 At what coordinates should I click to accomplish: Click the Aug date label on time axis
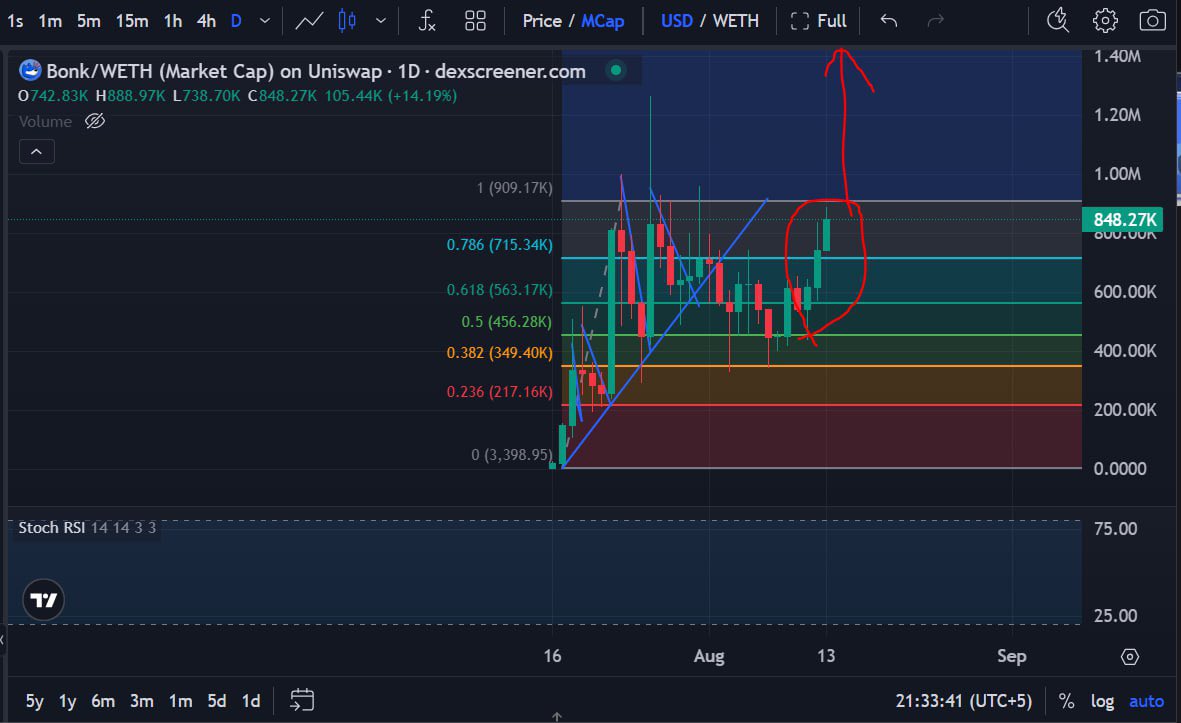[x=709, y=657]
